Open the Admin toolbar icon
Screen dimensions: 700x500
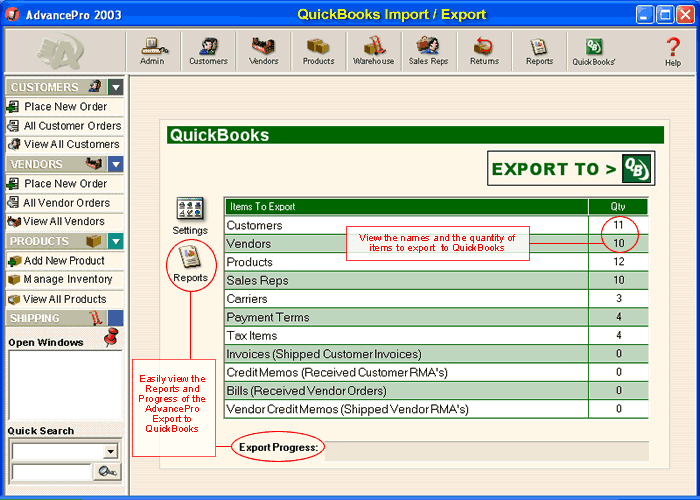[x=153, y=51]
